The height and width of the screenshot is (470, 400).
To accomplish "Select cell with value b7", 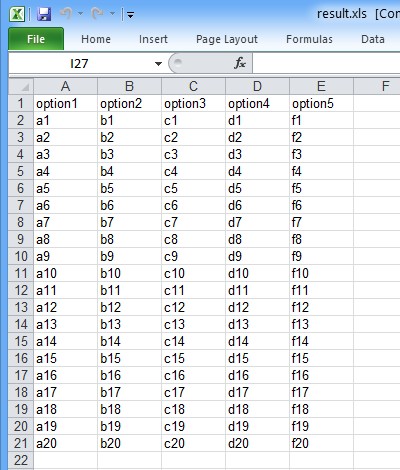I will 129,222.
